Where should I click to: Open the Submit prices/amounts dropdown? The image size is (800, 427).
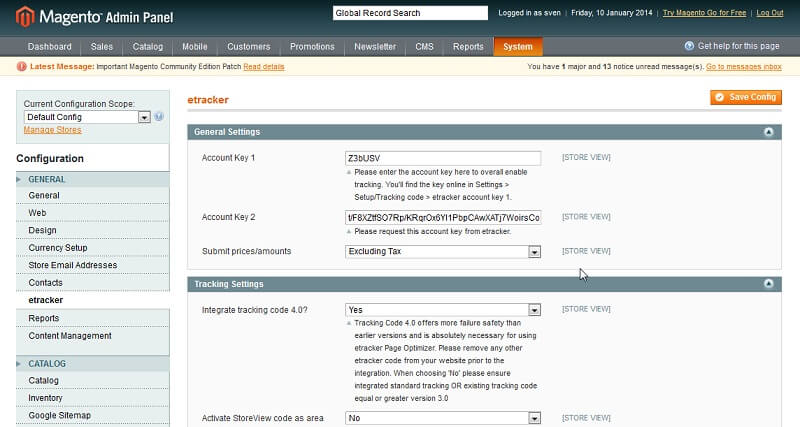[443, 252]
